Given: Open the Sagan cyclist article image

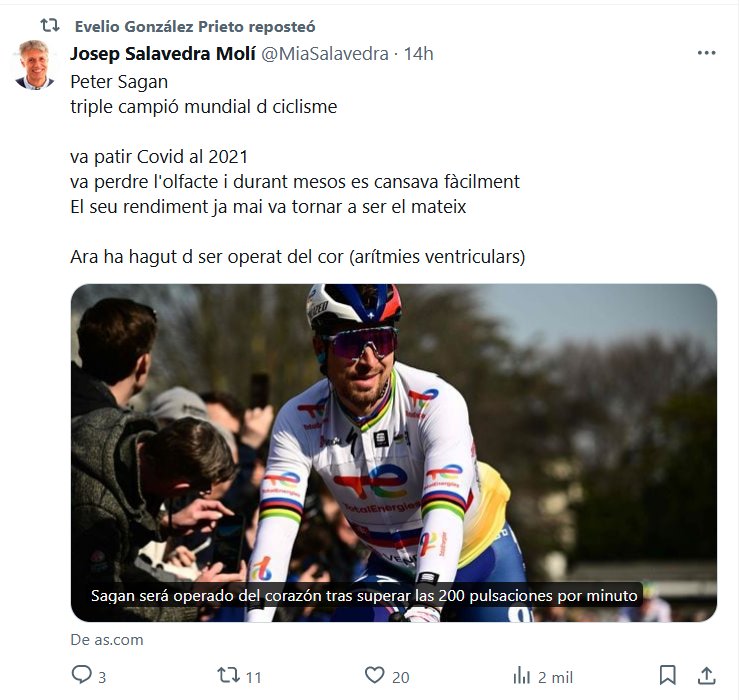Looking at the screenshot, I should pyautogui.click(x=393, y=430).
